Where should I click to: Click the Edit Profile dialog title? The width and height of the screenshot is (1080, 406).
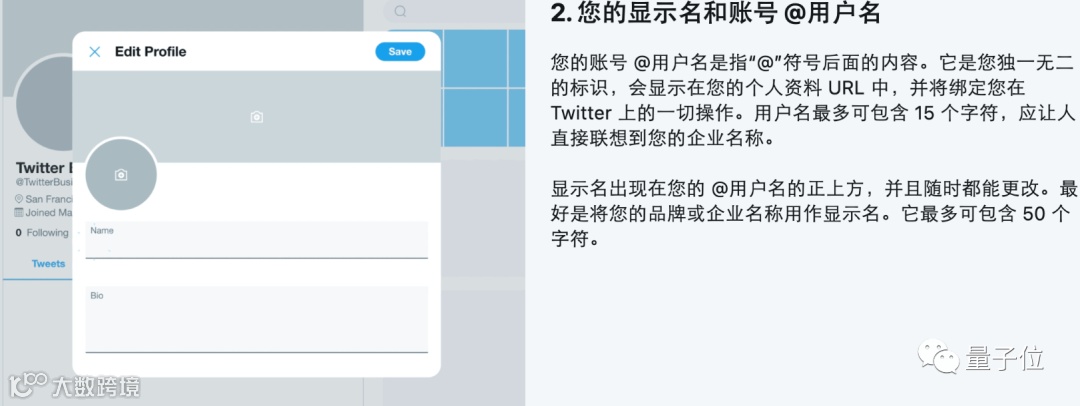(151, 52)
